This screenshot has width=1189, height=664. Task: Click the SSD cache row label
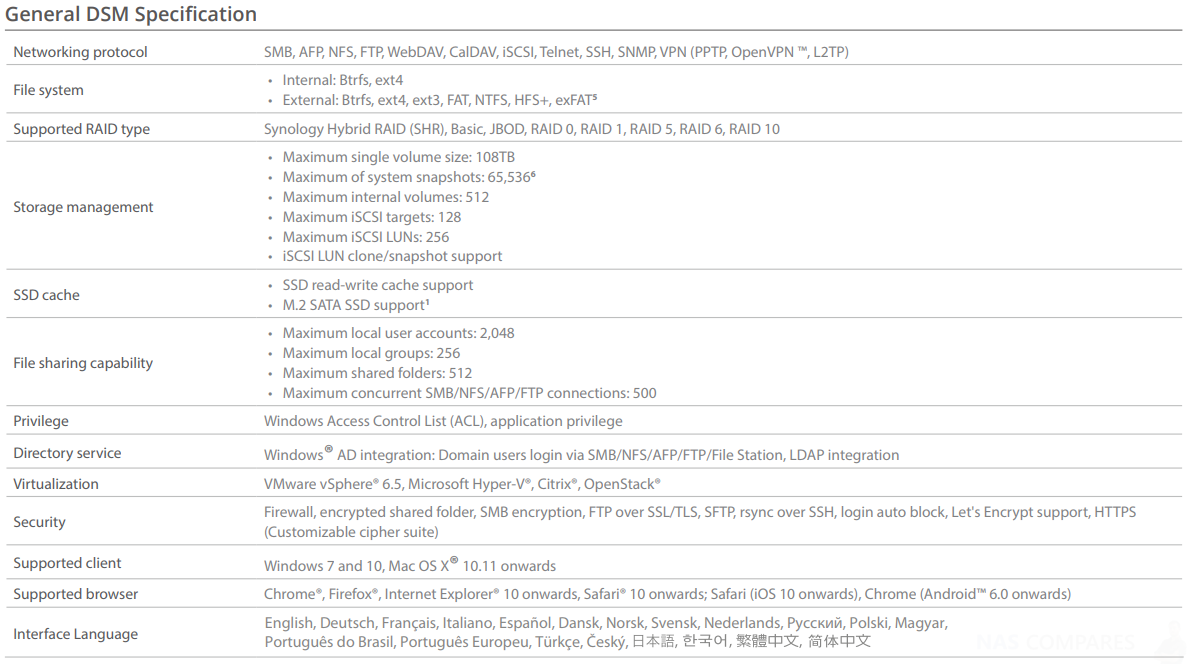click(46, 295)
